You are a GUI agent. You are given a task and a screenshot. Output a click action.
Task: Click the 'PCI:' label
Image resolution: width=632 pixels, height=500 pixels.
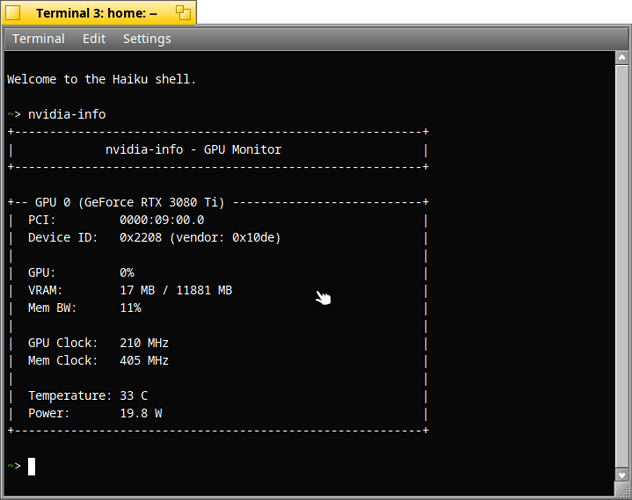point(42,220)
